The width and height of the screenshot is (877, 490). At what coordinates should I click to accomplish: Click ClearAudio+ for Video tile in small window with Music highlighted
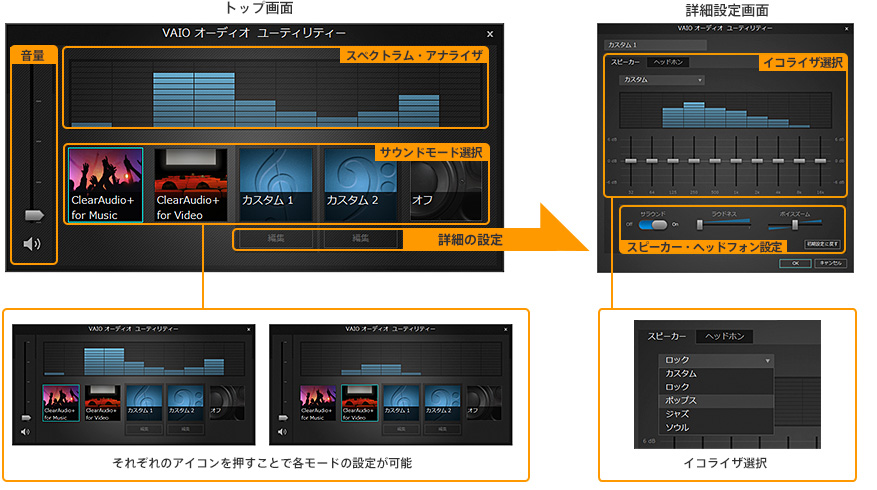coord(102,403)
